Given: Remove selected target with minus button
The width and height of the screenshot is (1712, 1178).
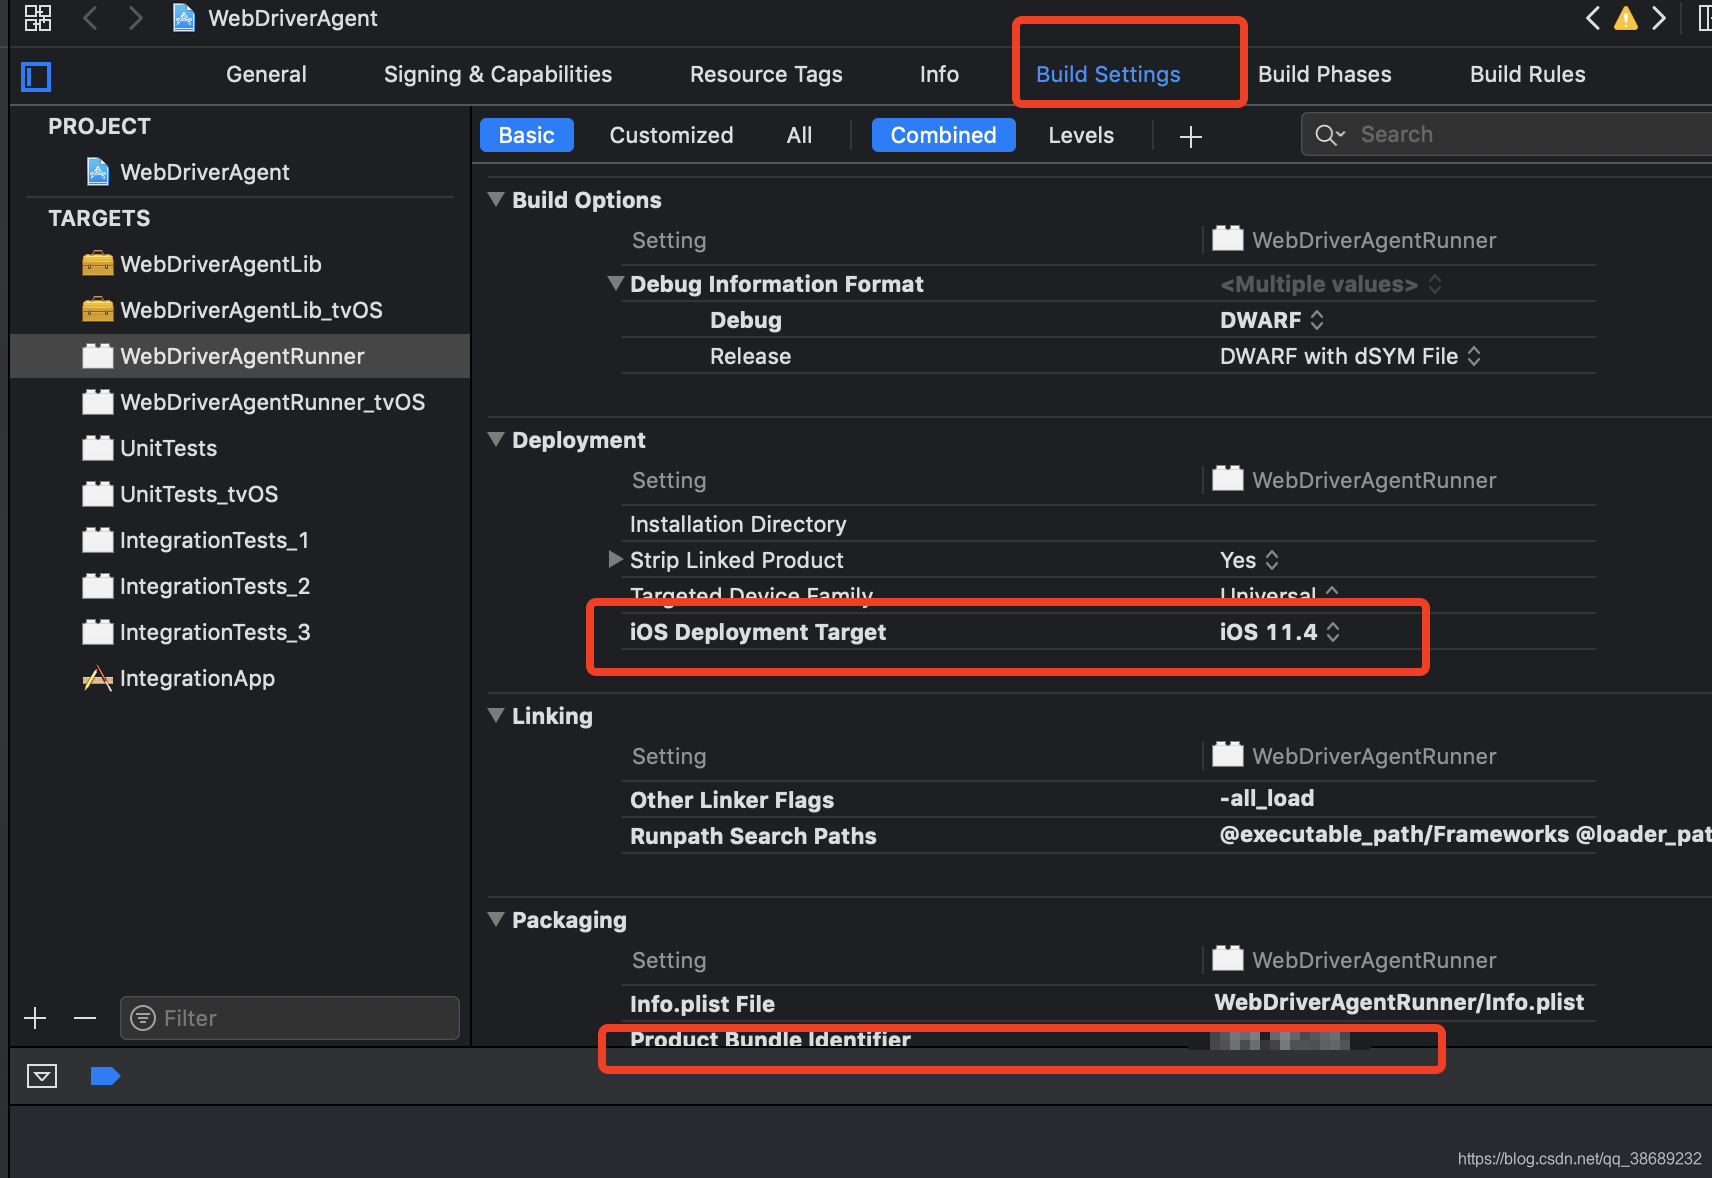Looking at the screenshot, I should pyautogui.click(x=85, y=1018).
